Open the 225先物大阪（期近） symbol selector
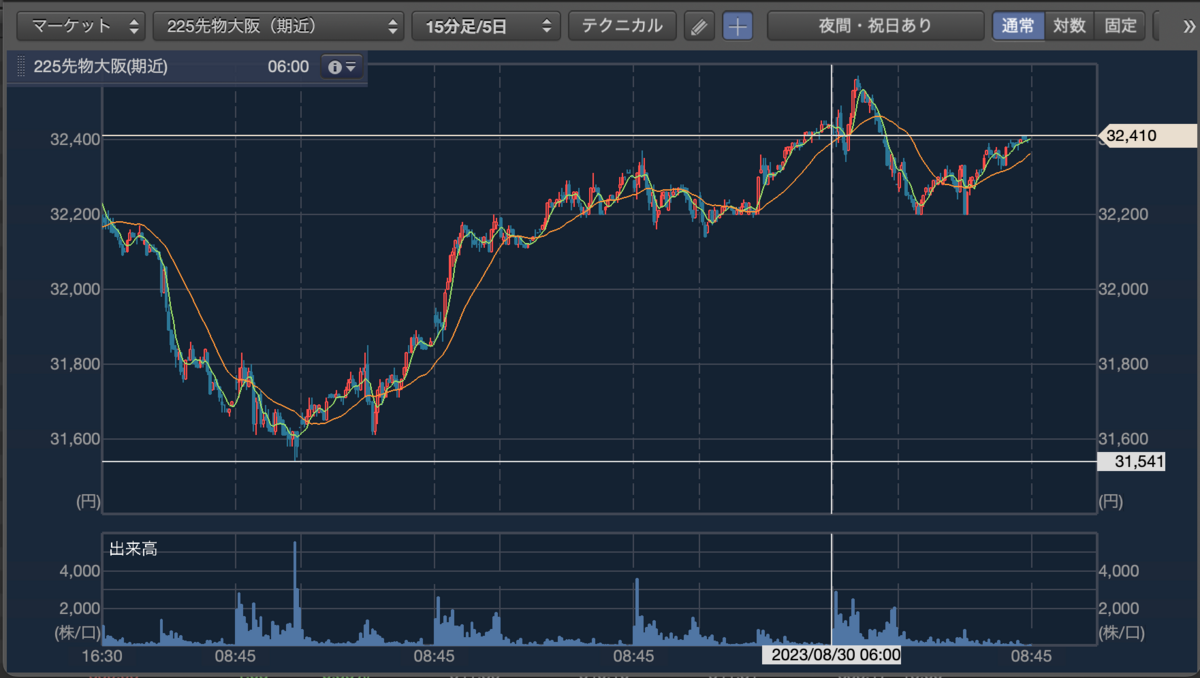Screen dimensions: 1200x678 [279, 26]
